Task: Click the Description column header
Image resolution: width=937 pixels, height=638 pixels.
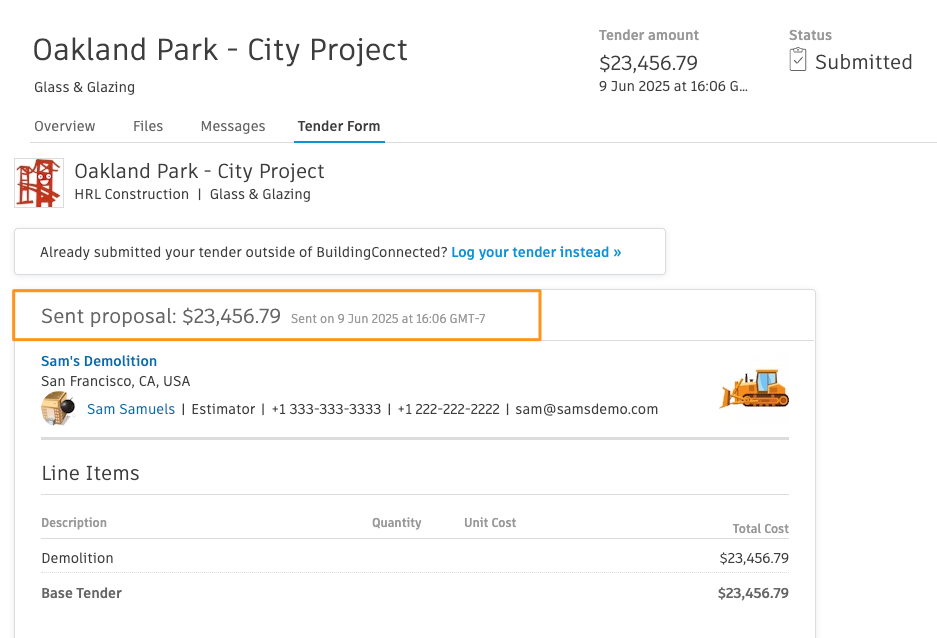Action: (74, 523)
